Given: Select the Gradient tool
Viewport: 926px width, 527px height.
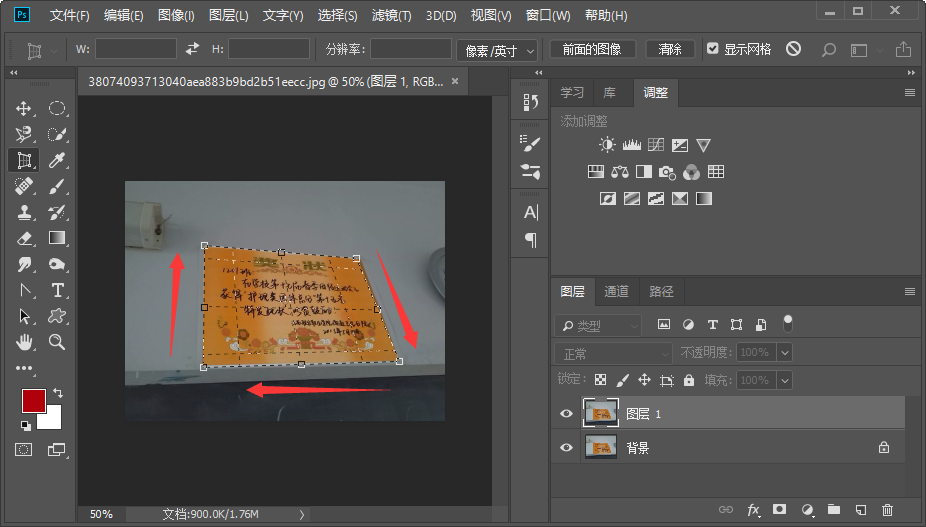Looking at the screenshot, I should click(x=57, y=238).
